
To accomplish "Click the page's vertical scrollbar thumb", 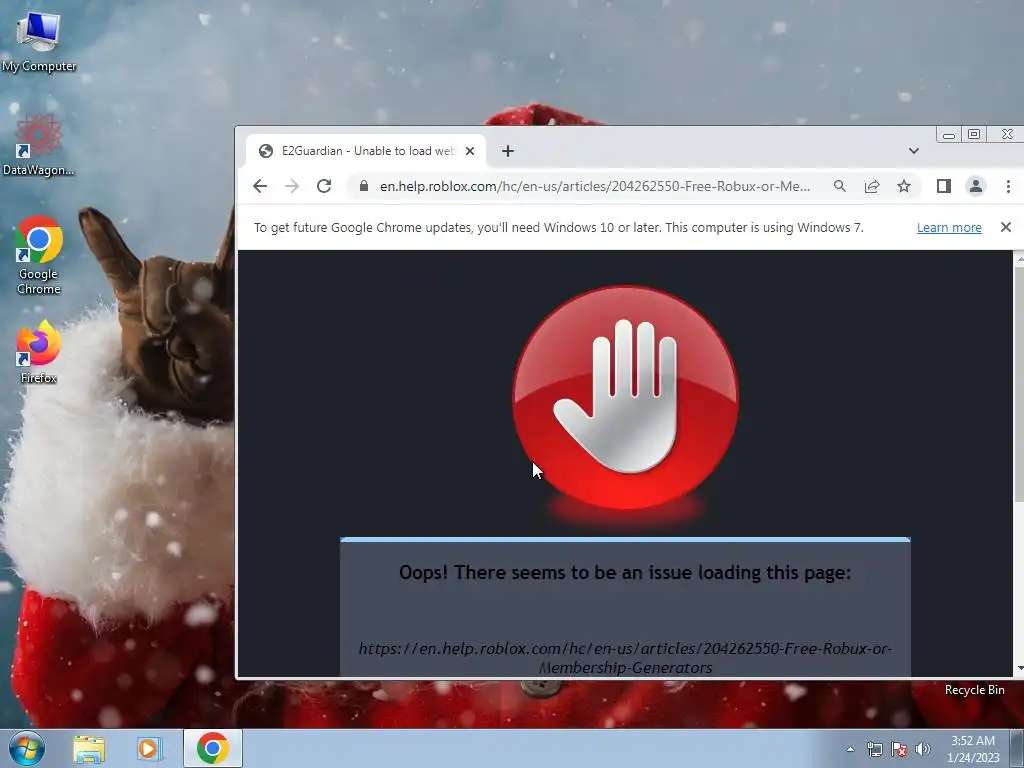I will (1019, 383).
